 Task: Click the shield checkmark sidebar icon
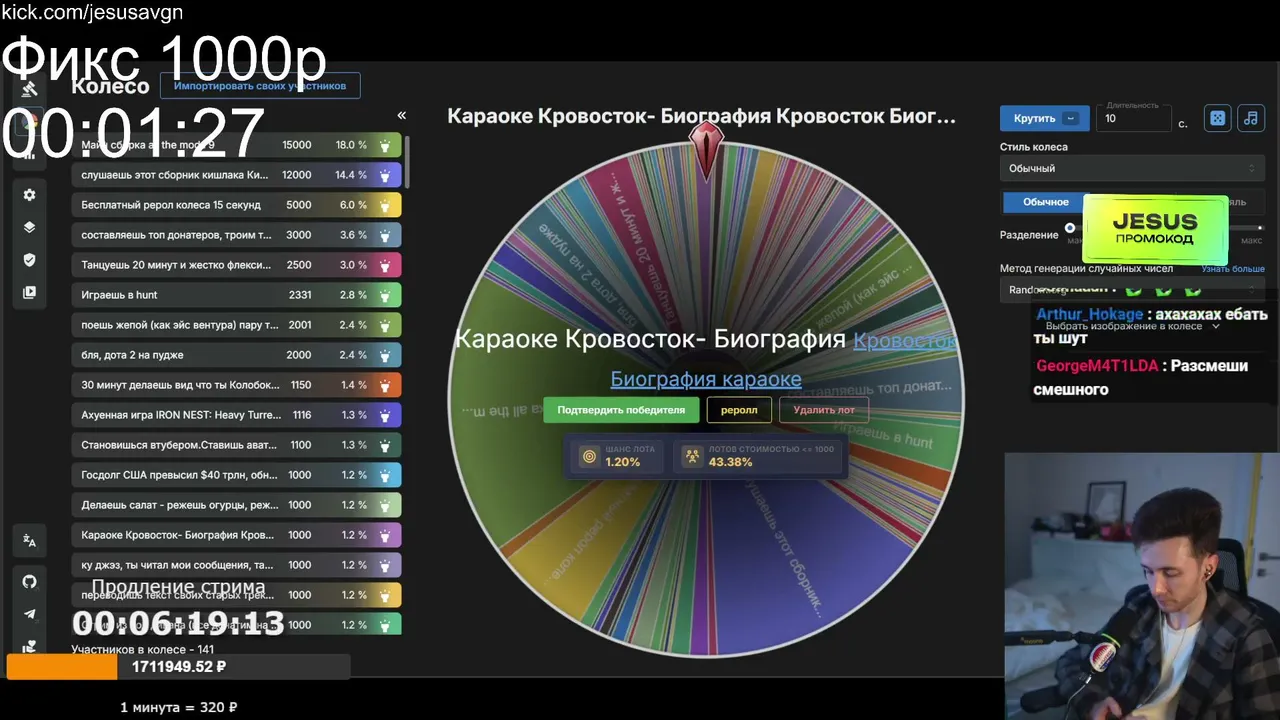point(30,260)
